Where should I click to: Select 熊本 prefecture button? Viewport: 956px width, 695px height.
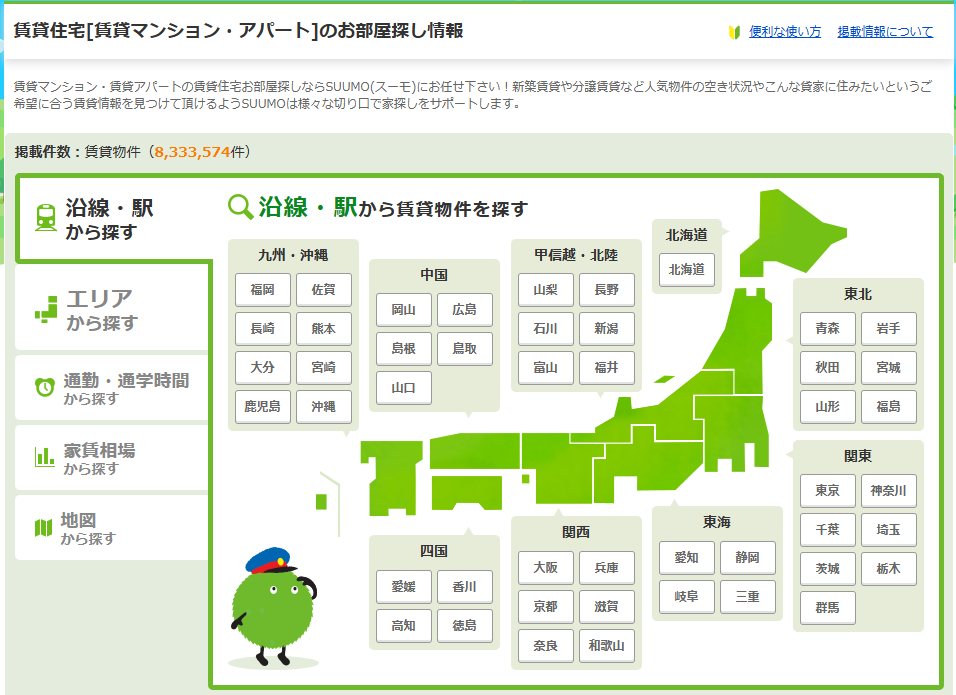pos(324,329)
